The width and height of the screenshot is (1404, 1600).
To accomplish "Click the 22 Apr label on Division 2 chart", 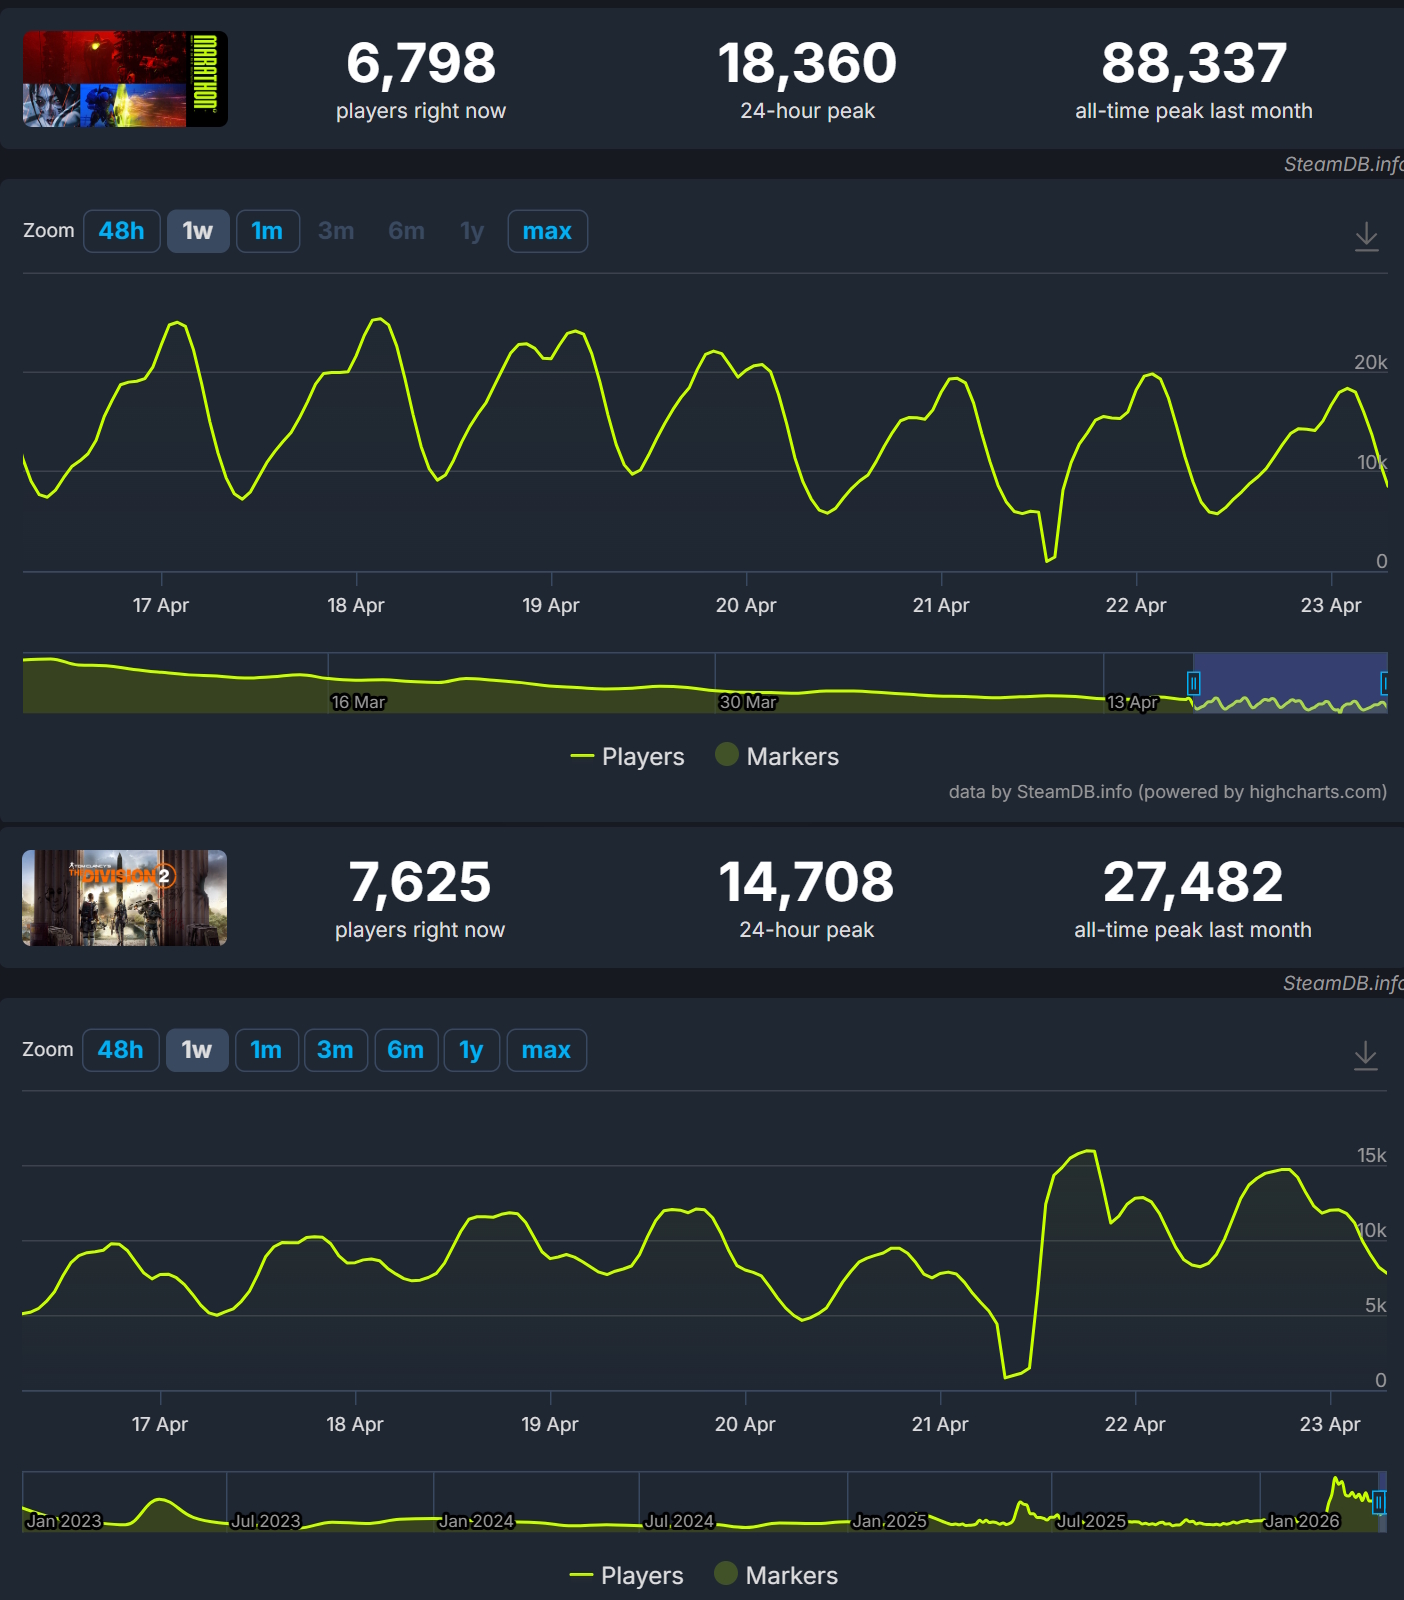I will (x=1135, y=1424).
